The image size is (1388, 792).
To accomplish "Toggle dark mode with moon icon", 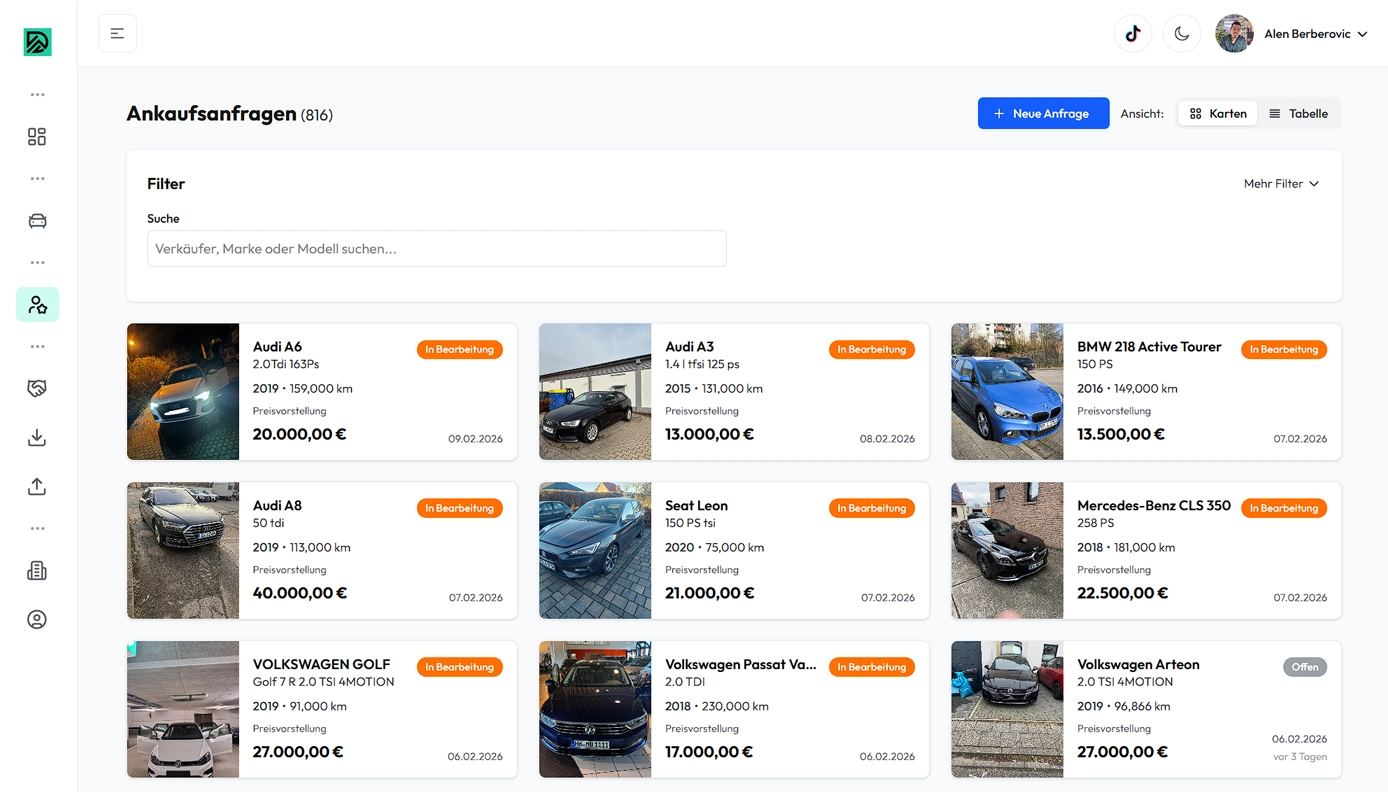I will [1182, 34].
